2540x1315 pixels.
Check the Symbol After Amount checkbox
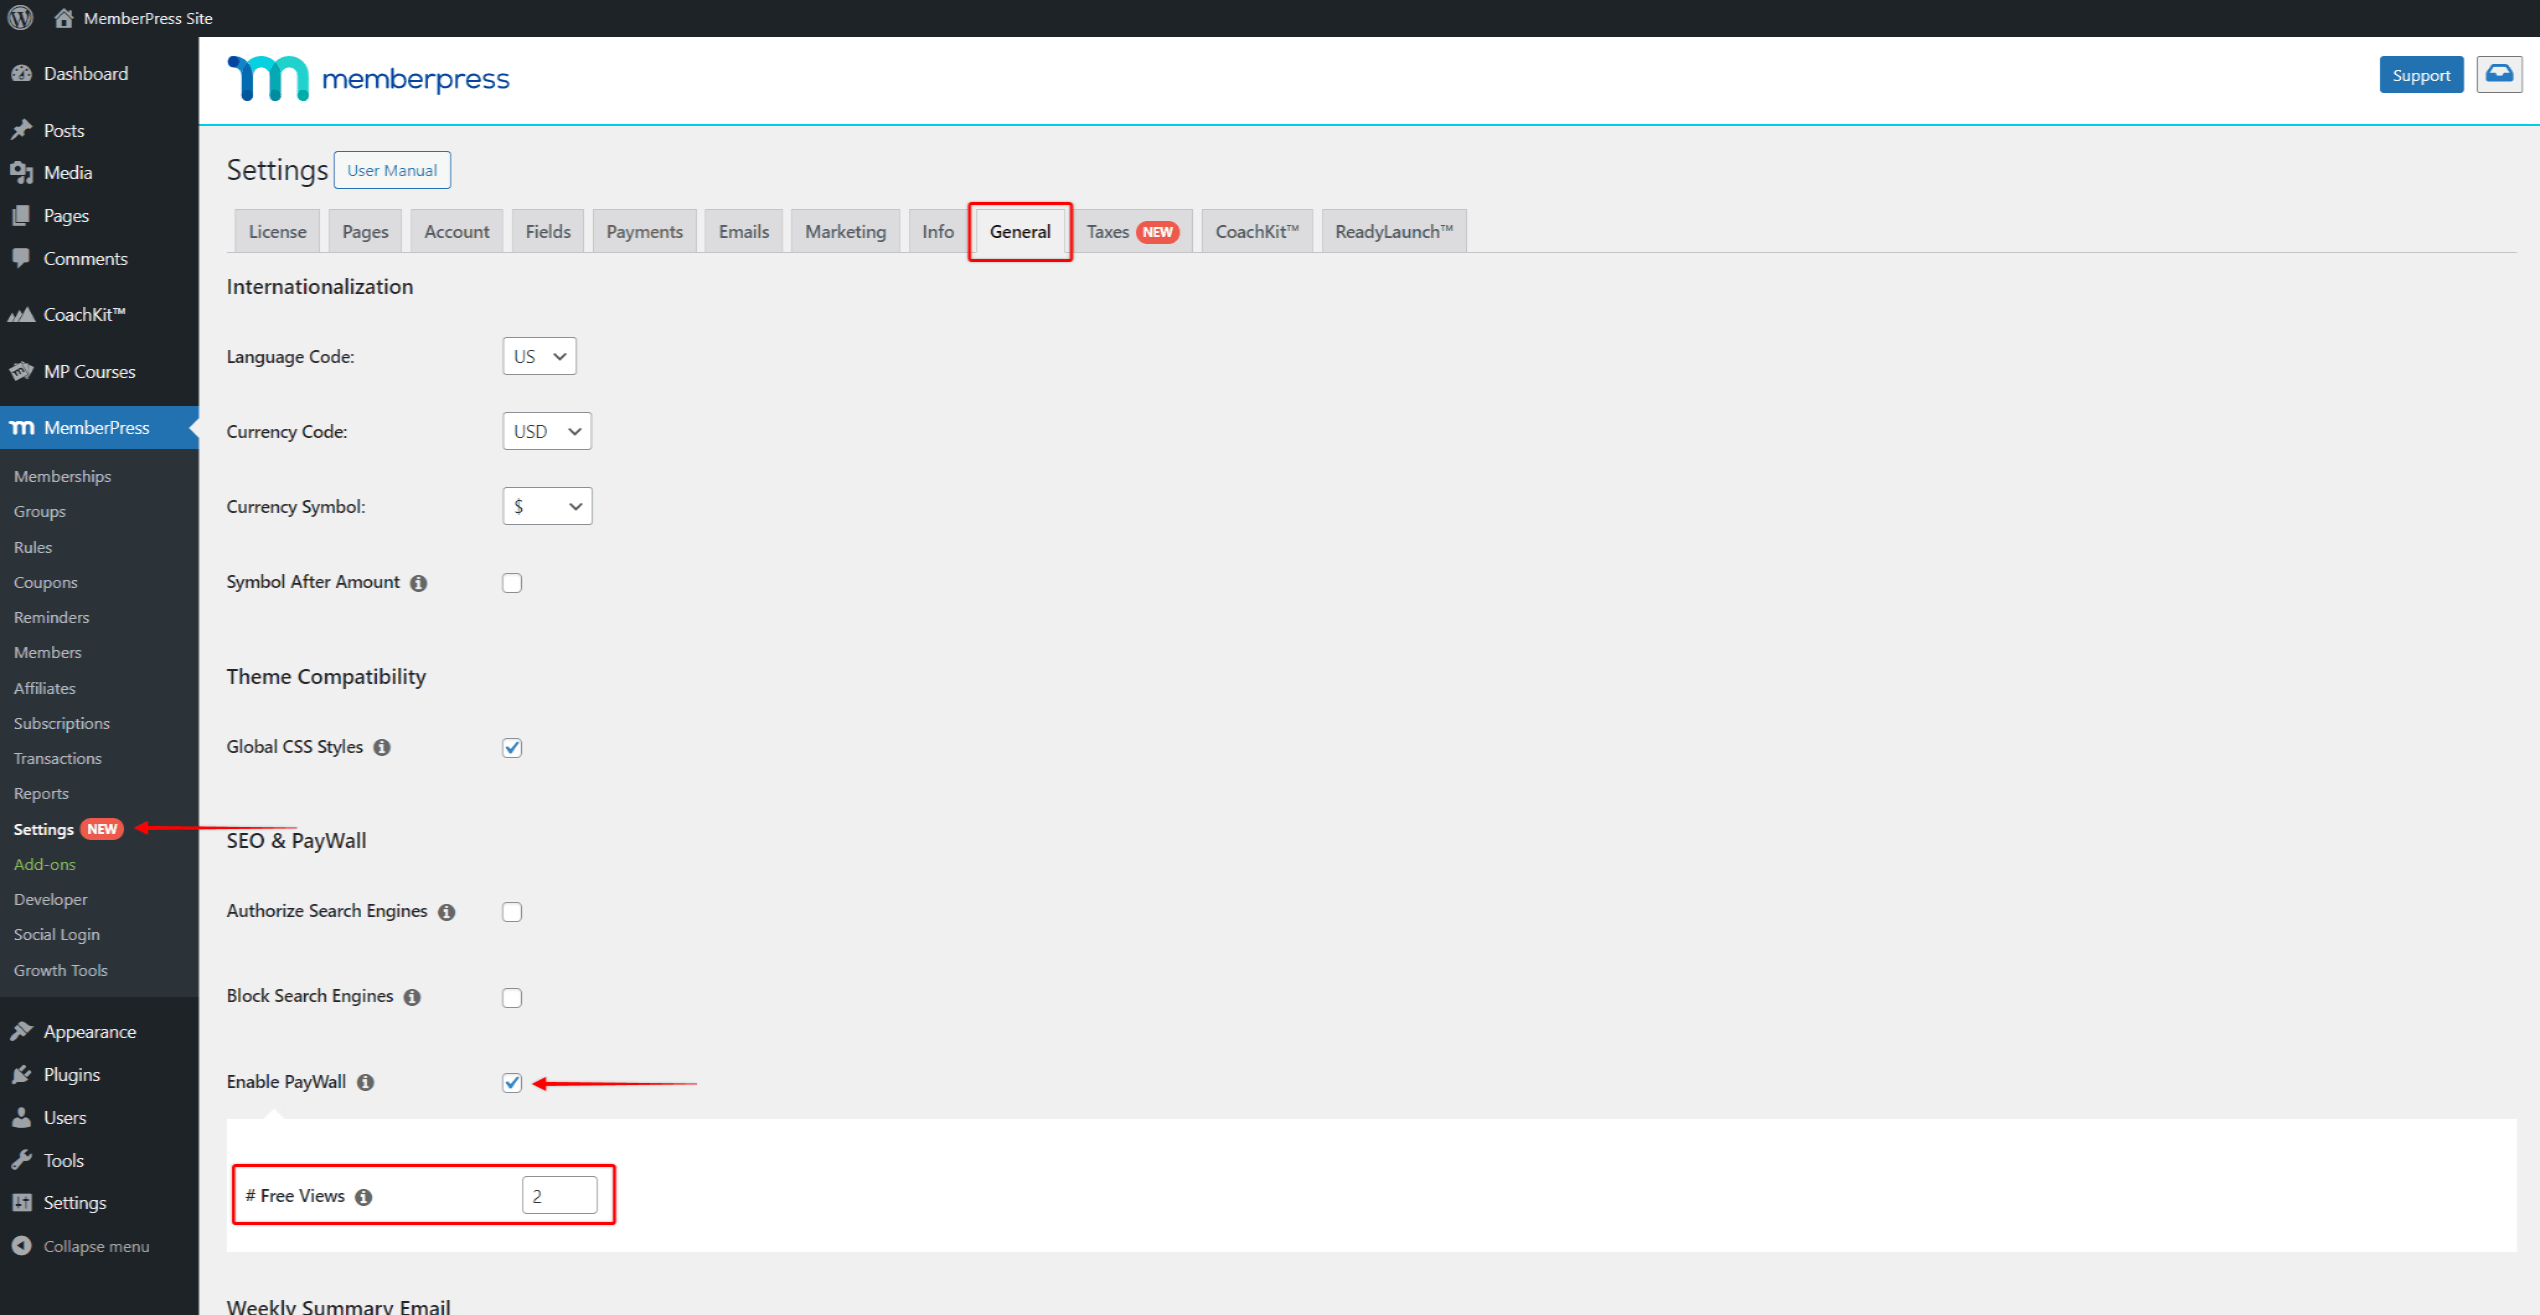click(x=512, y=583)
